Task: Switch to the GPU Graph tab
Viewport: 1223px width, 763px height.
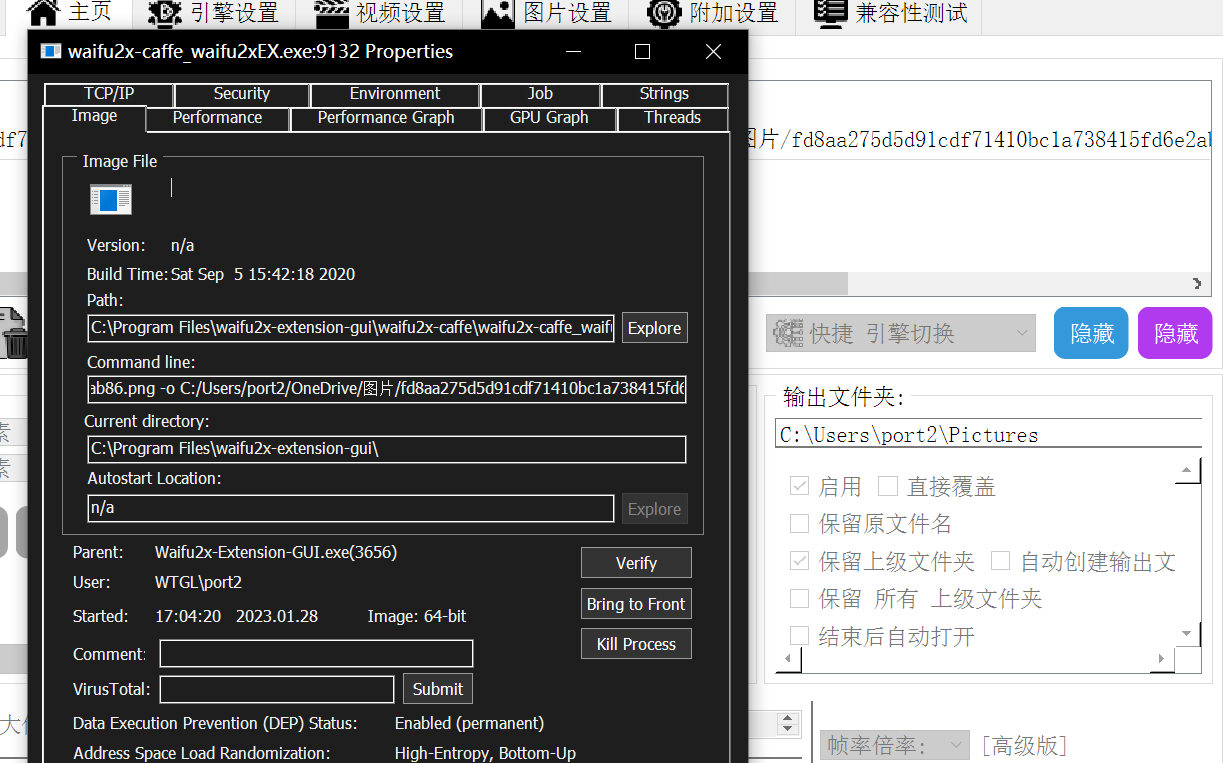Action: tap(549, 118)
